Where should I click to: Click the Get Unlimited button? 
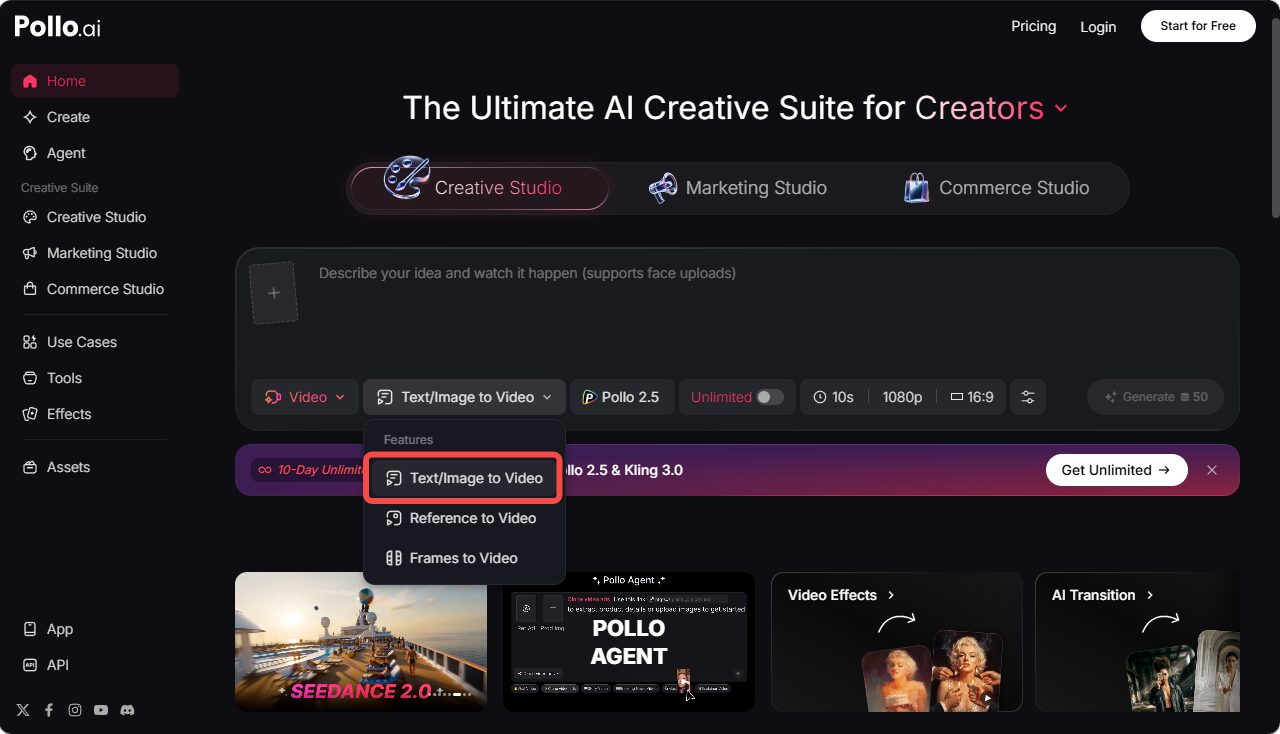(x=1116, y=470)
